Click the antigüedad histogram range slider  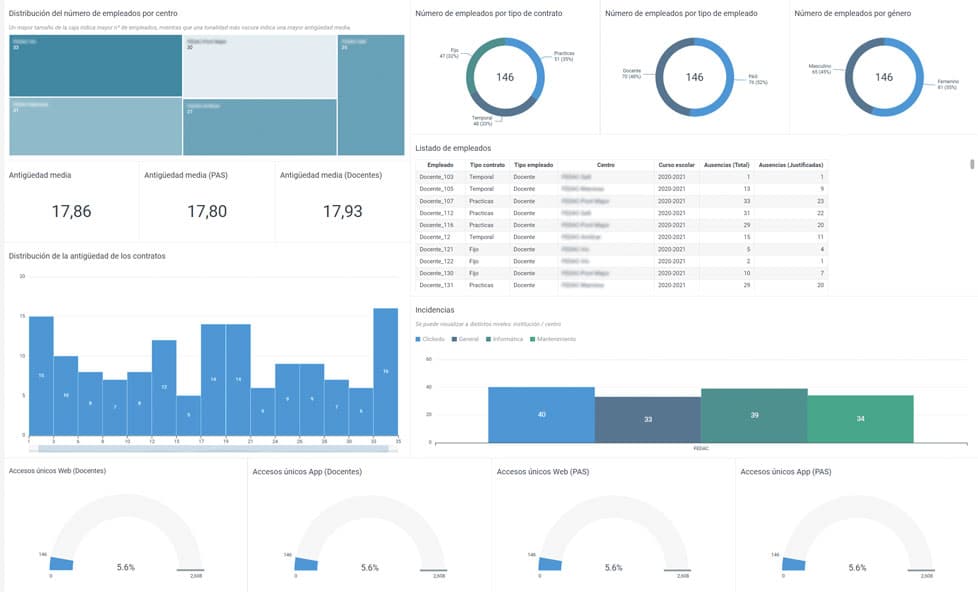(x=213, y=448)
